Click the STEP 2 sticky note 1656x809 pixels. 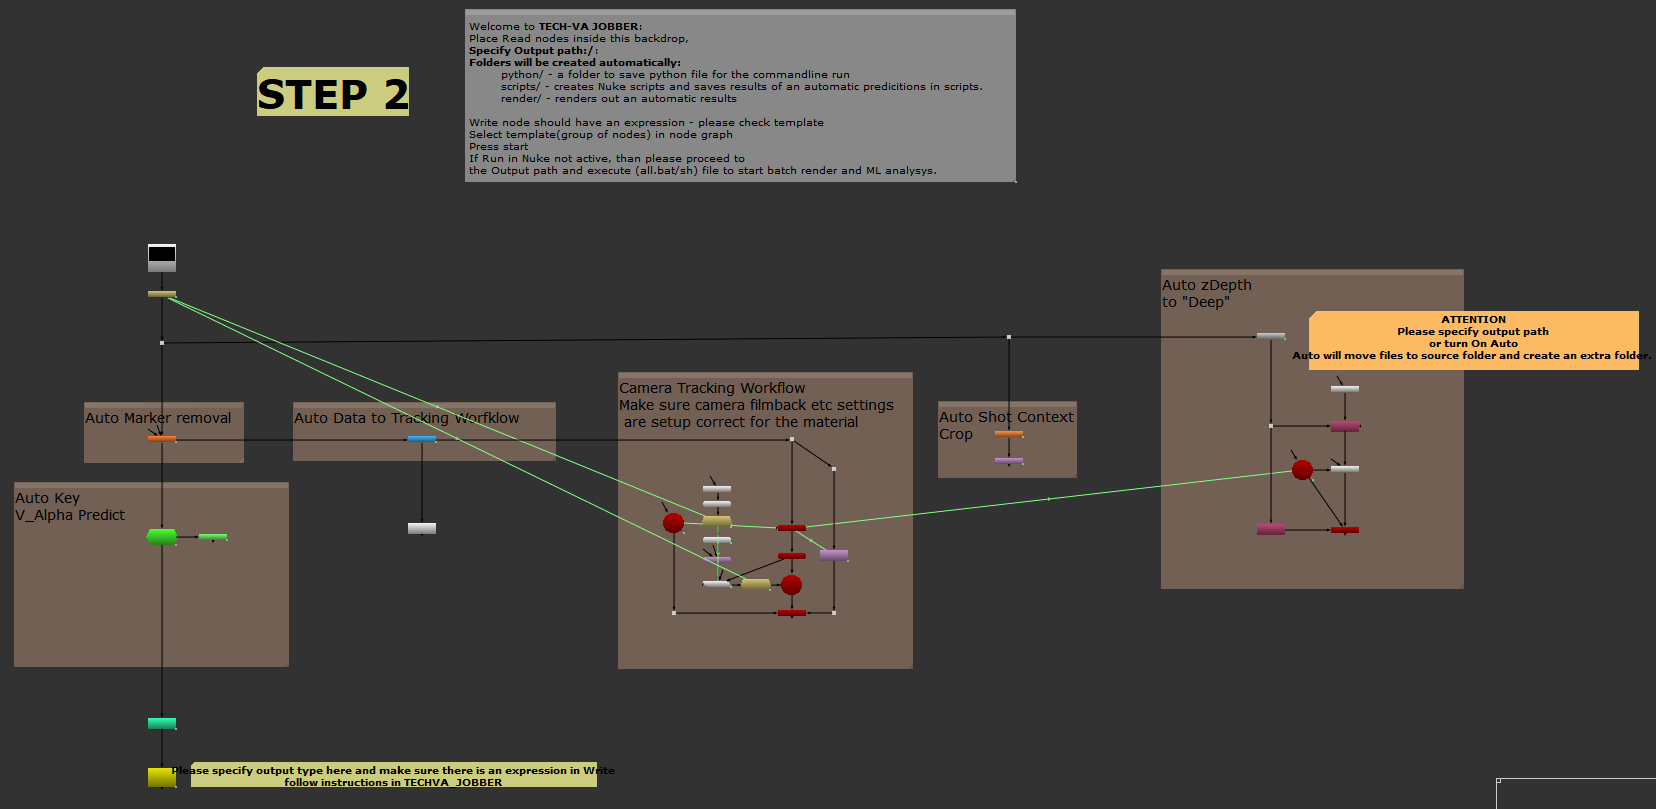333,93
